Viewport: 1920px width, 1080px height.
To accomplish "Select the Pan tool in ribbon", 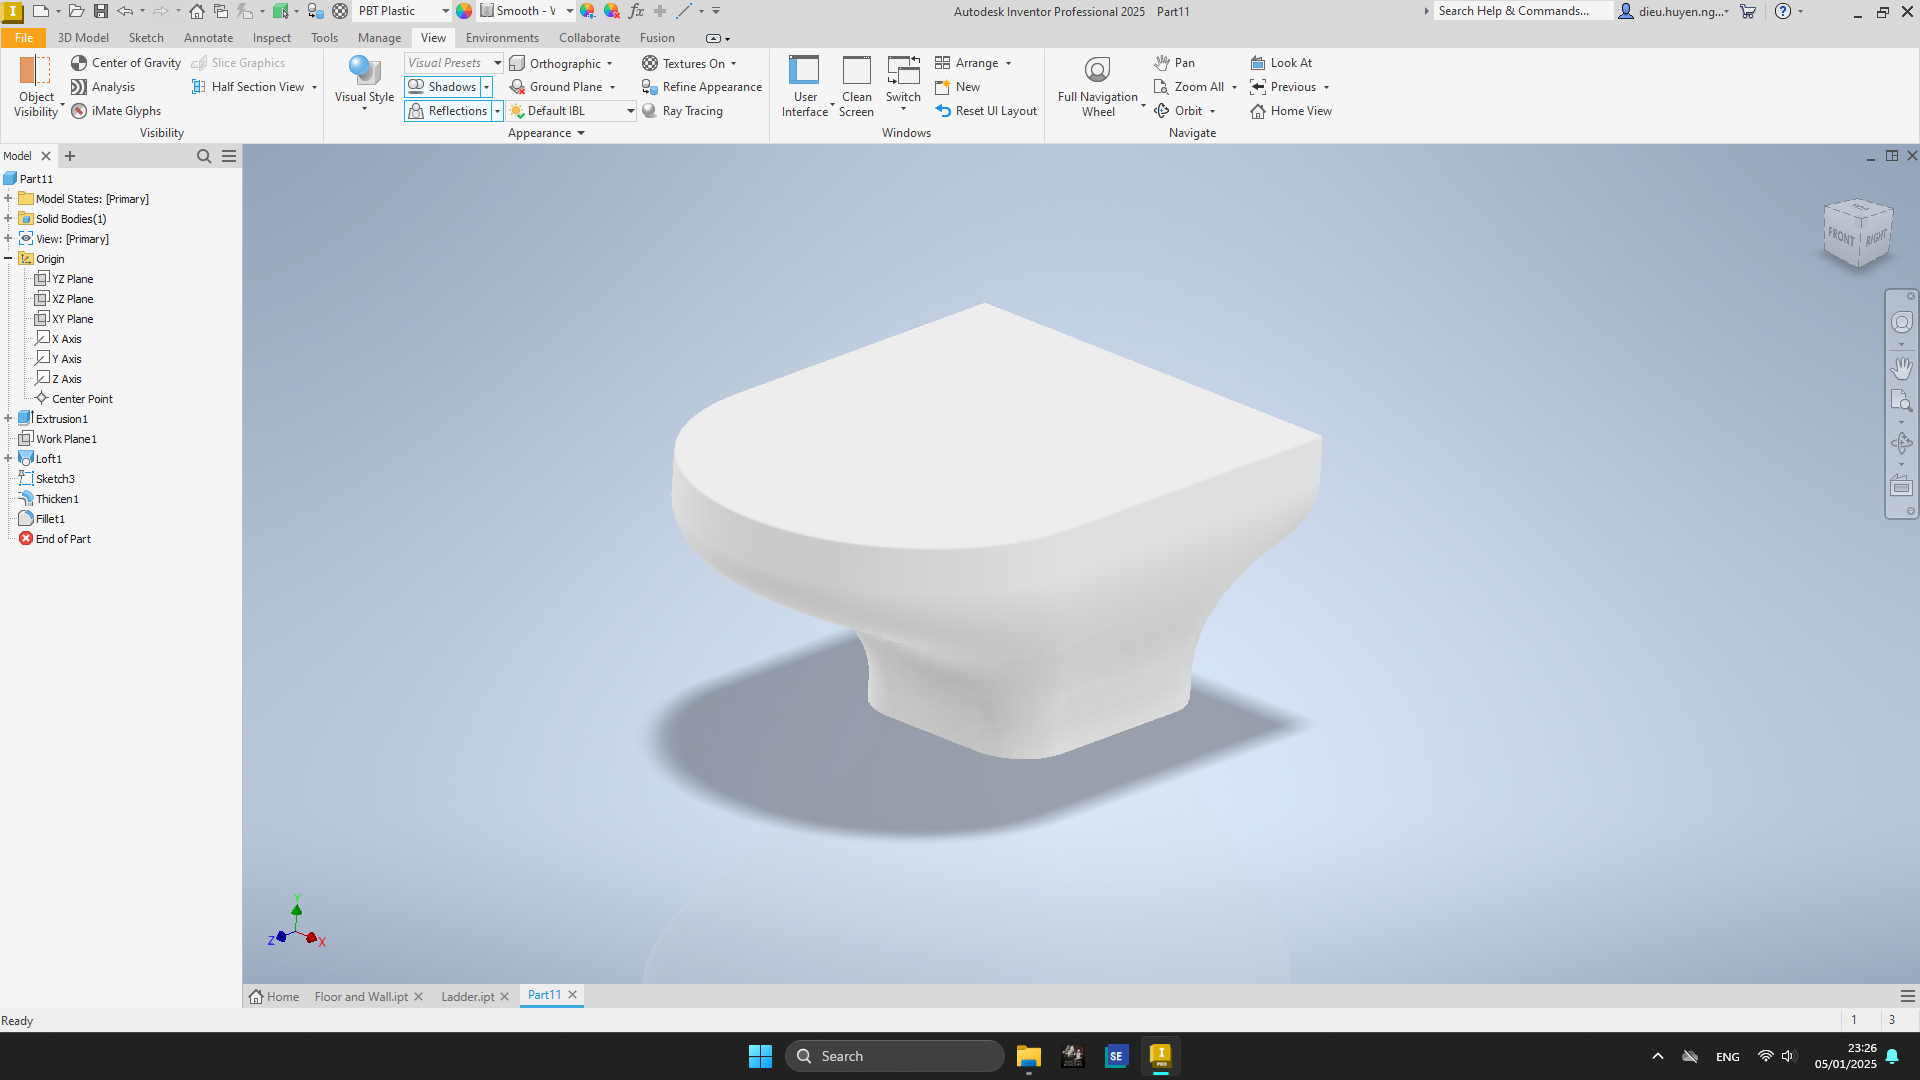I will tap(1174, 63).
